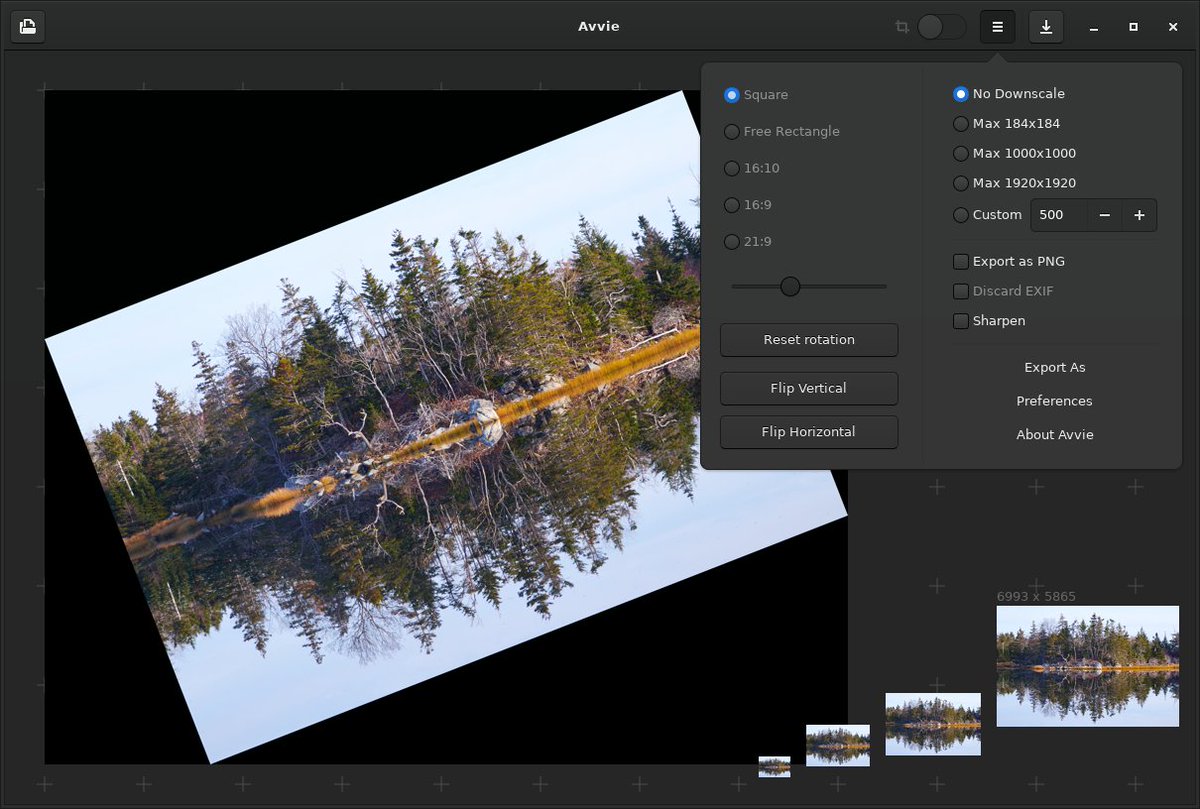Viewport: 1200px width, 809px height.
Task: Open Preferences from the menu
Action: [1055, 401]
